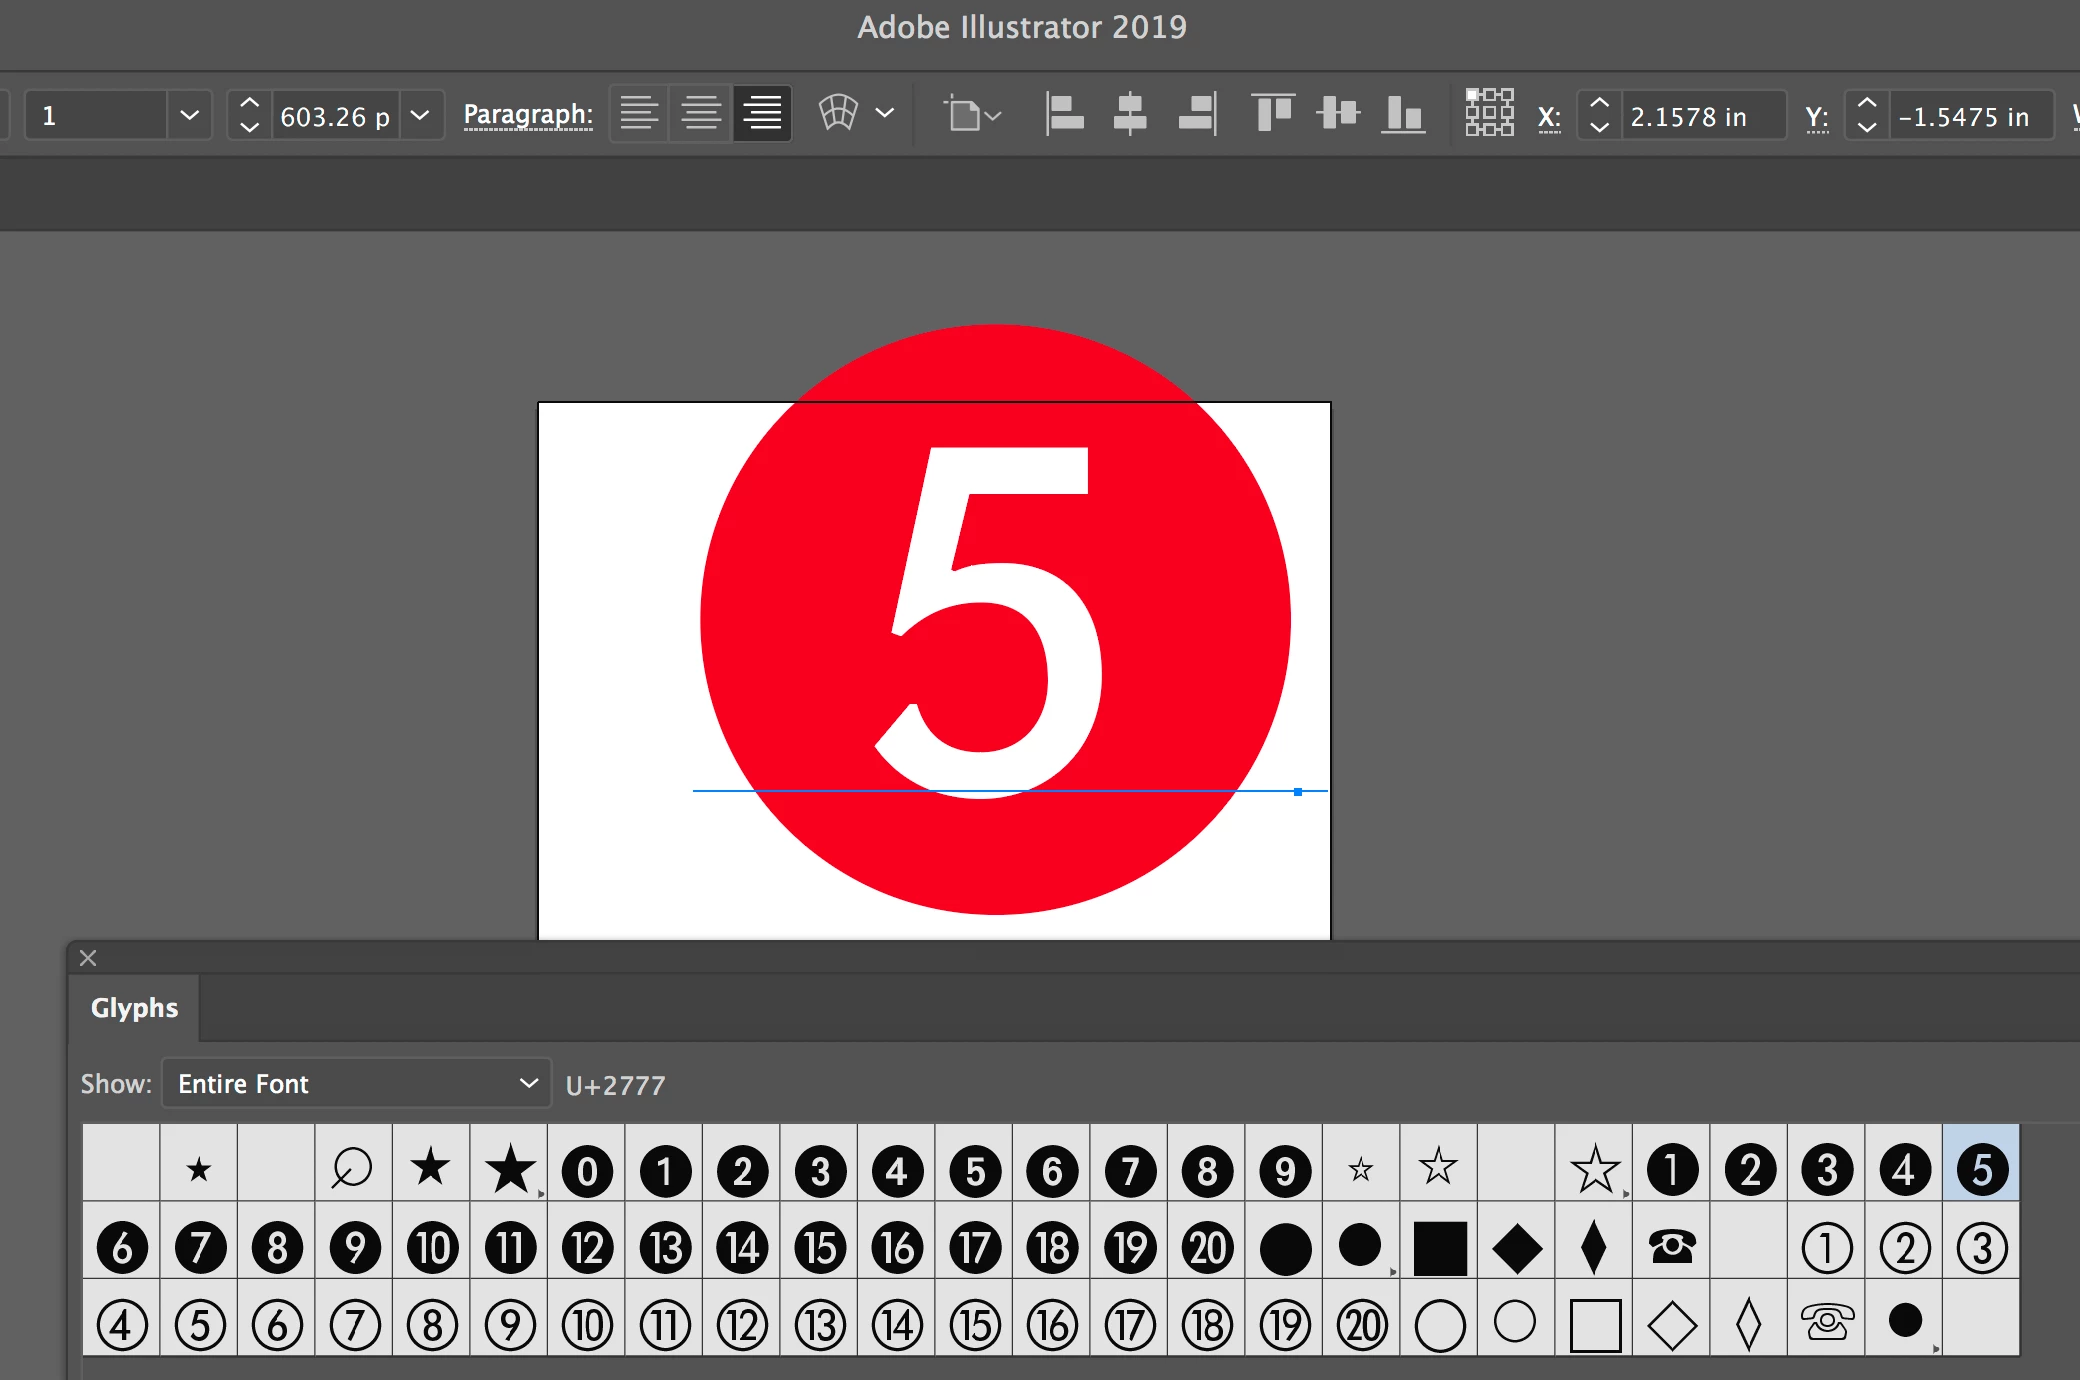2080x1380 pixels.
Task: Click vertical align bottom icon
Action: 1403,114
